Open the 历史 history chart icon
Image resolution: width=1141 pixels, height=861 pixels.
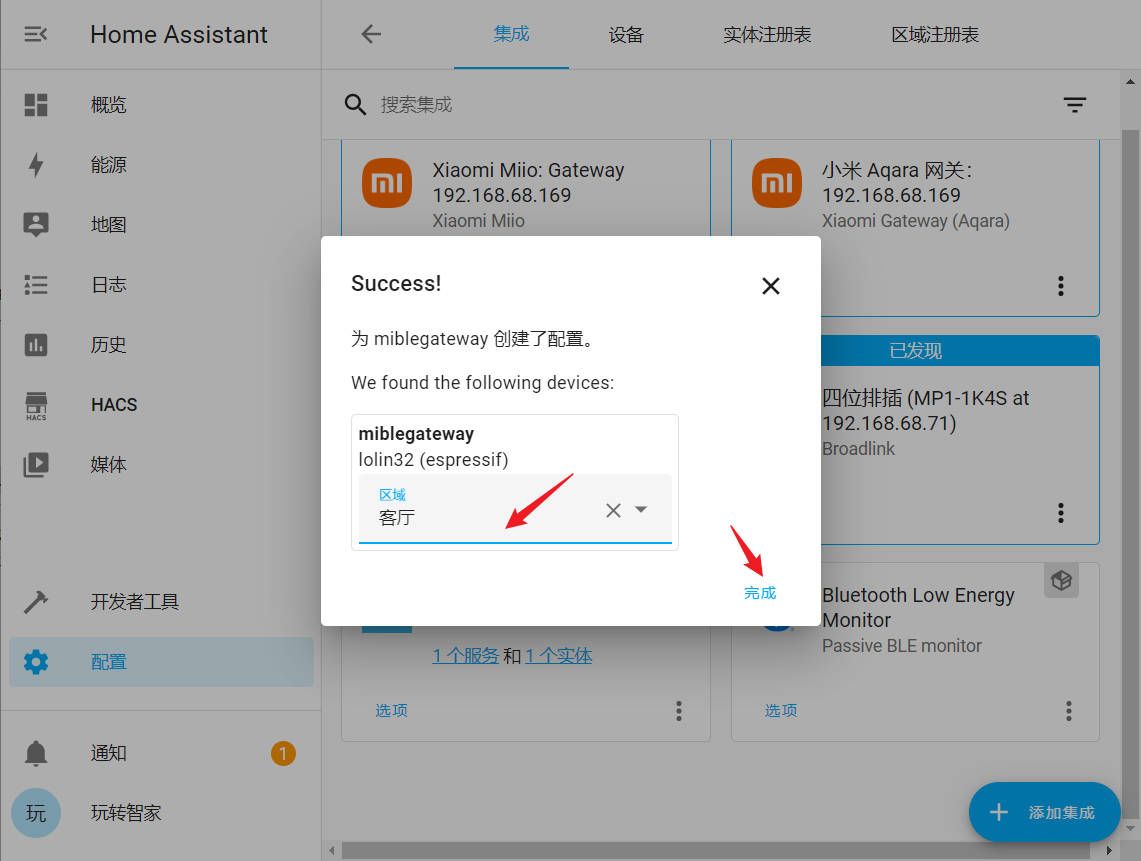click(36, 344)
